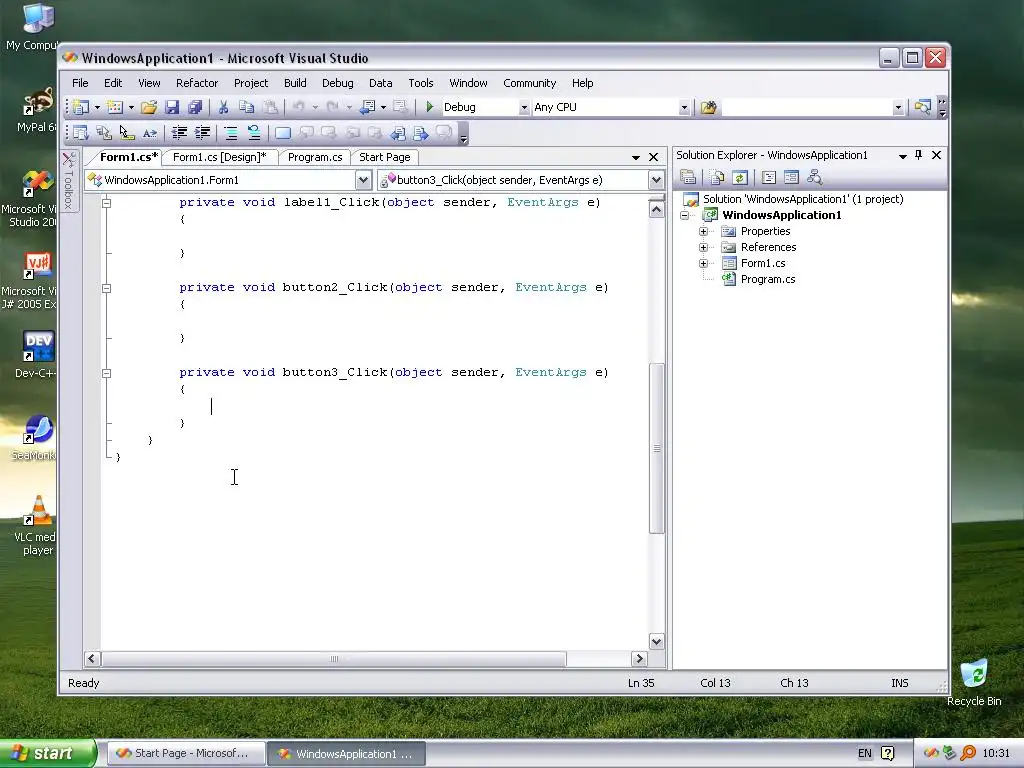Refresh the Solution Explorer

739,177
